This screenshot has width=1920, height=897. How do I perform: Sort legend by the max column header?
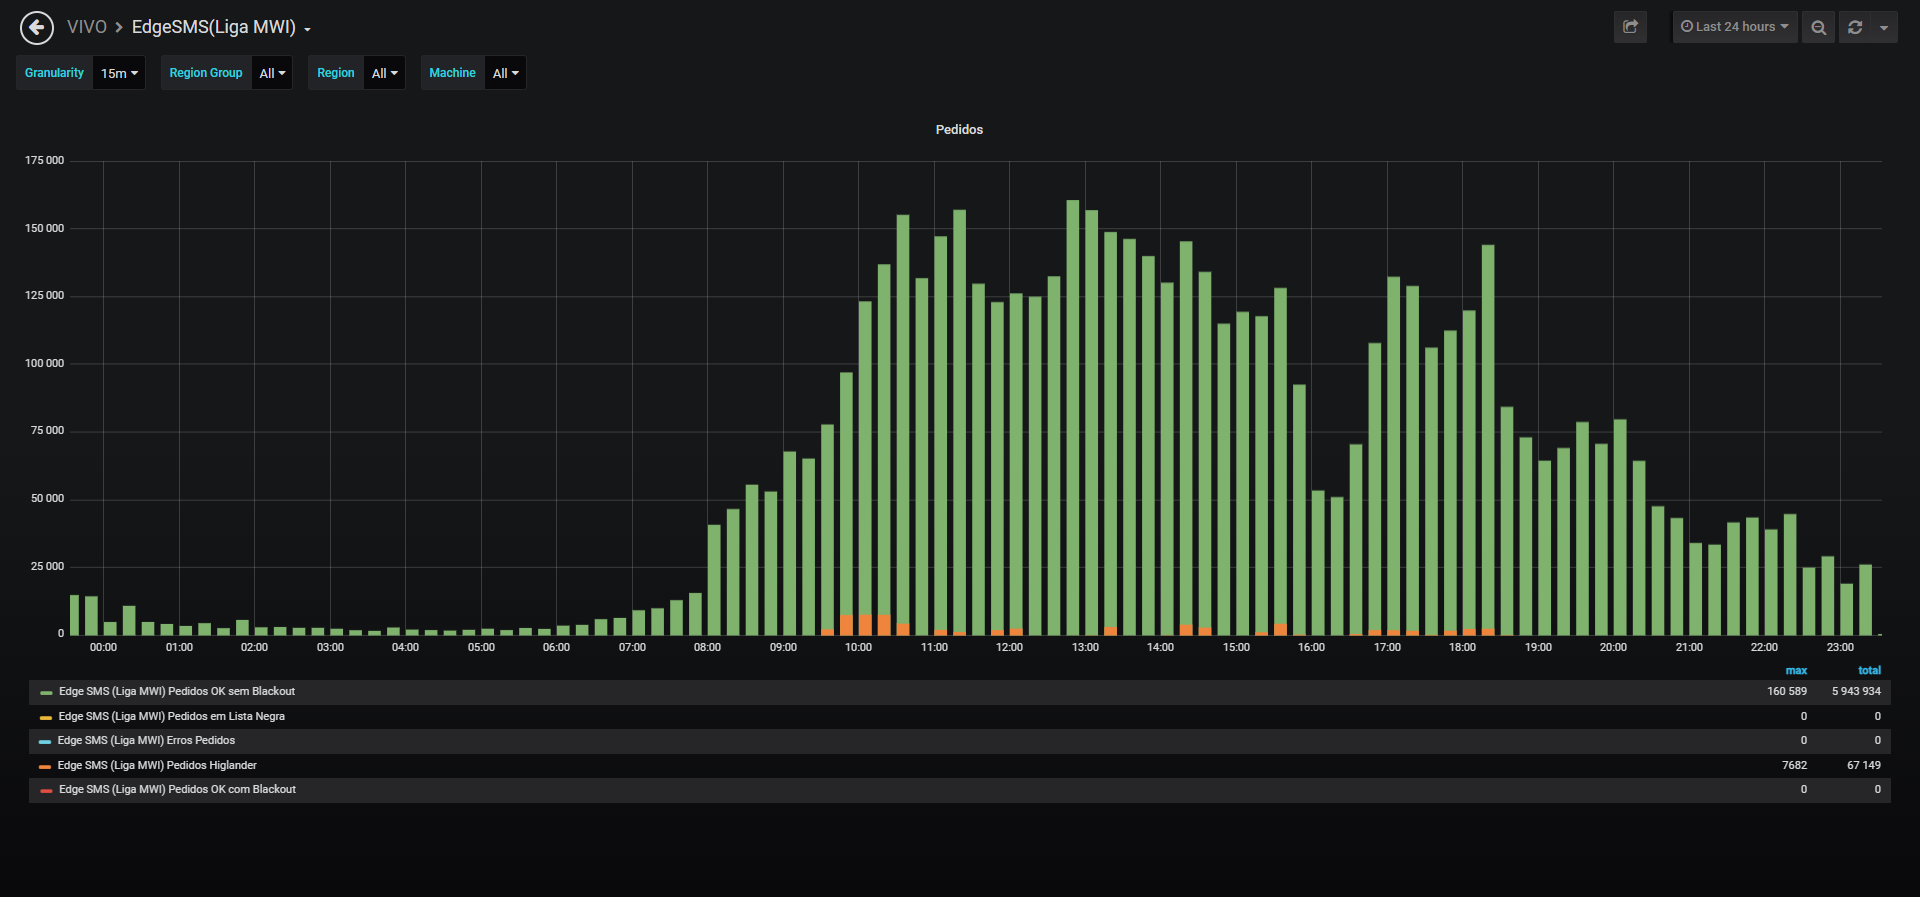pos(1796,671)
